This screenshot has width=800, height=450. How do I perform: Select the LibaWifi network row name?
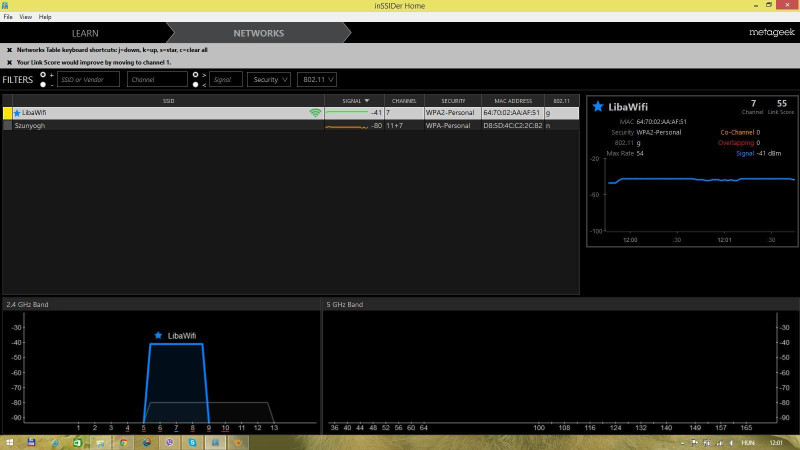[34, 113]
